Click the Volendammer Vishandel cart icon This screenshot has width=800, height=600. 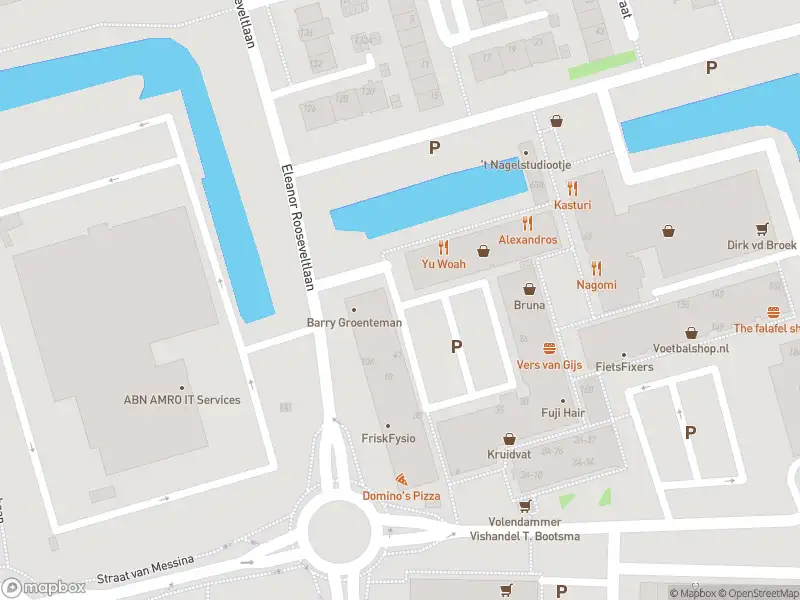[x=525, y=506]
